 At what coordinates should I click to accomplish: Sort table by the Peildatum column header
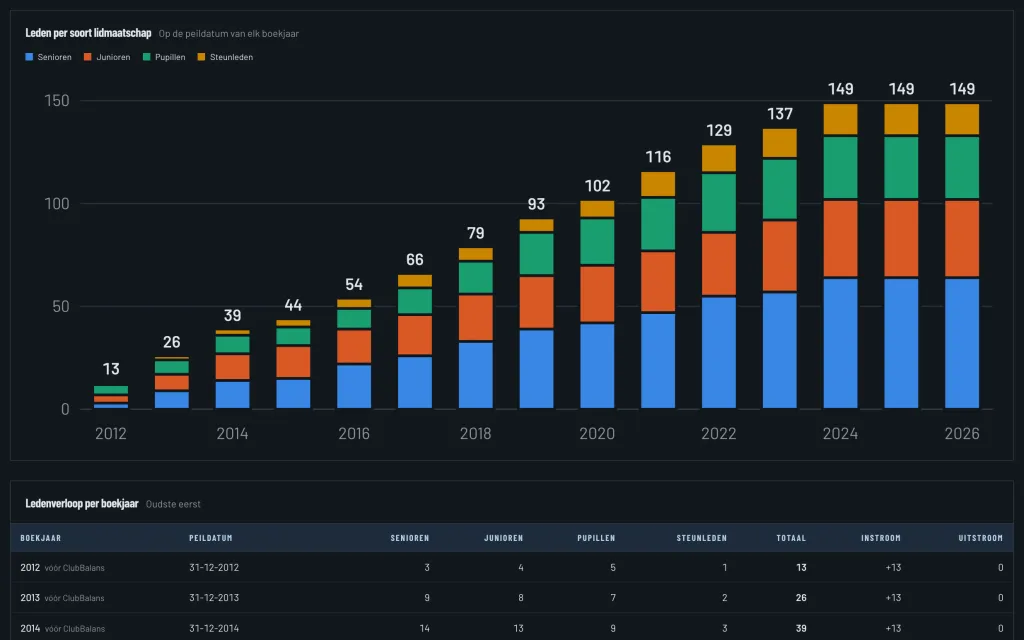point(211,538)
